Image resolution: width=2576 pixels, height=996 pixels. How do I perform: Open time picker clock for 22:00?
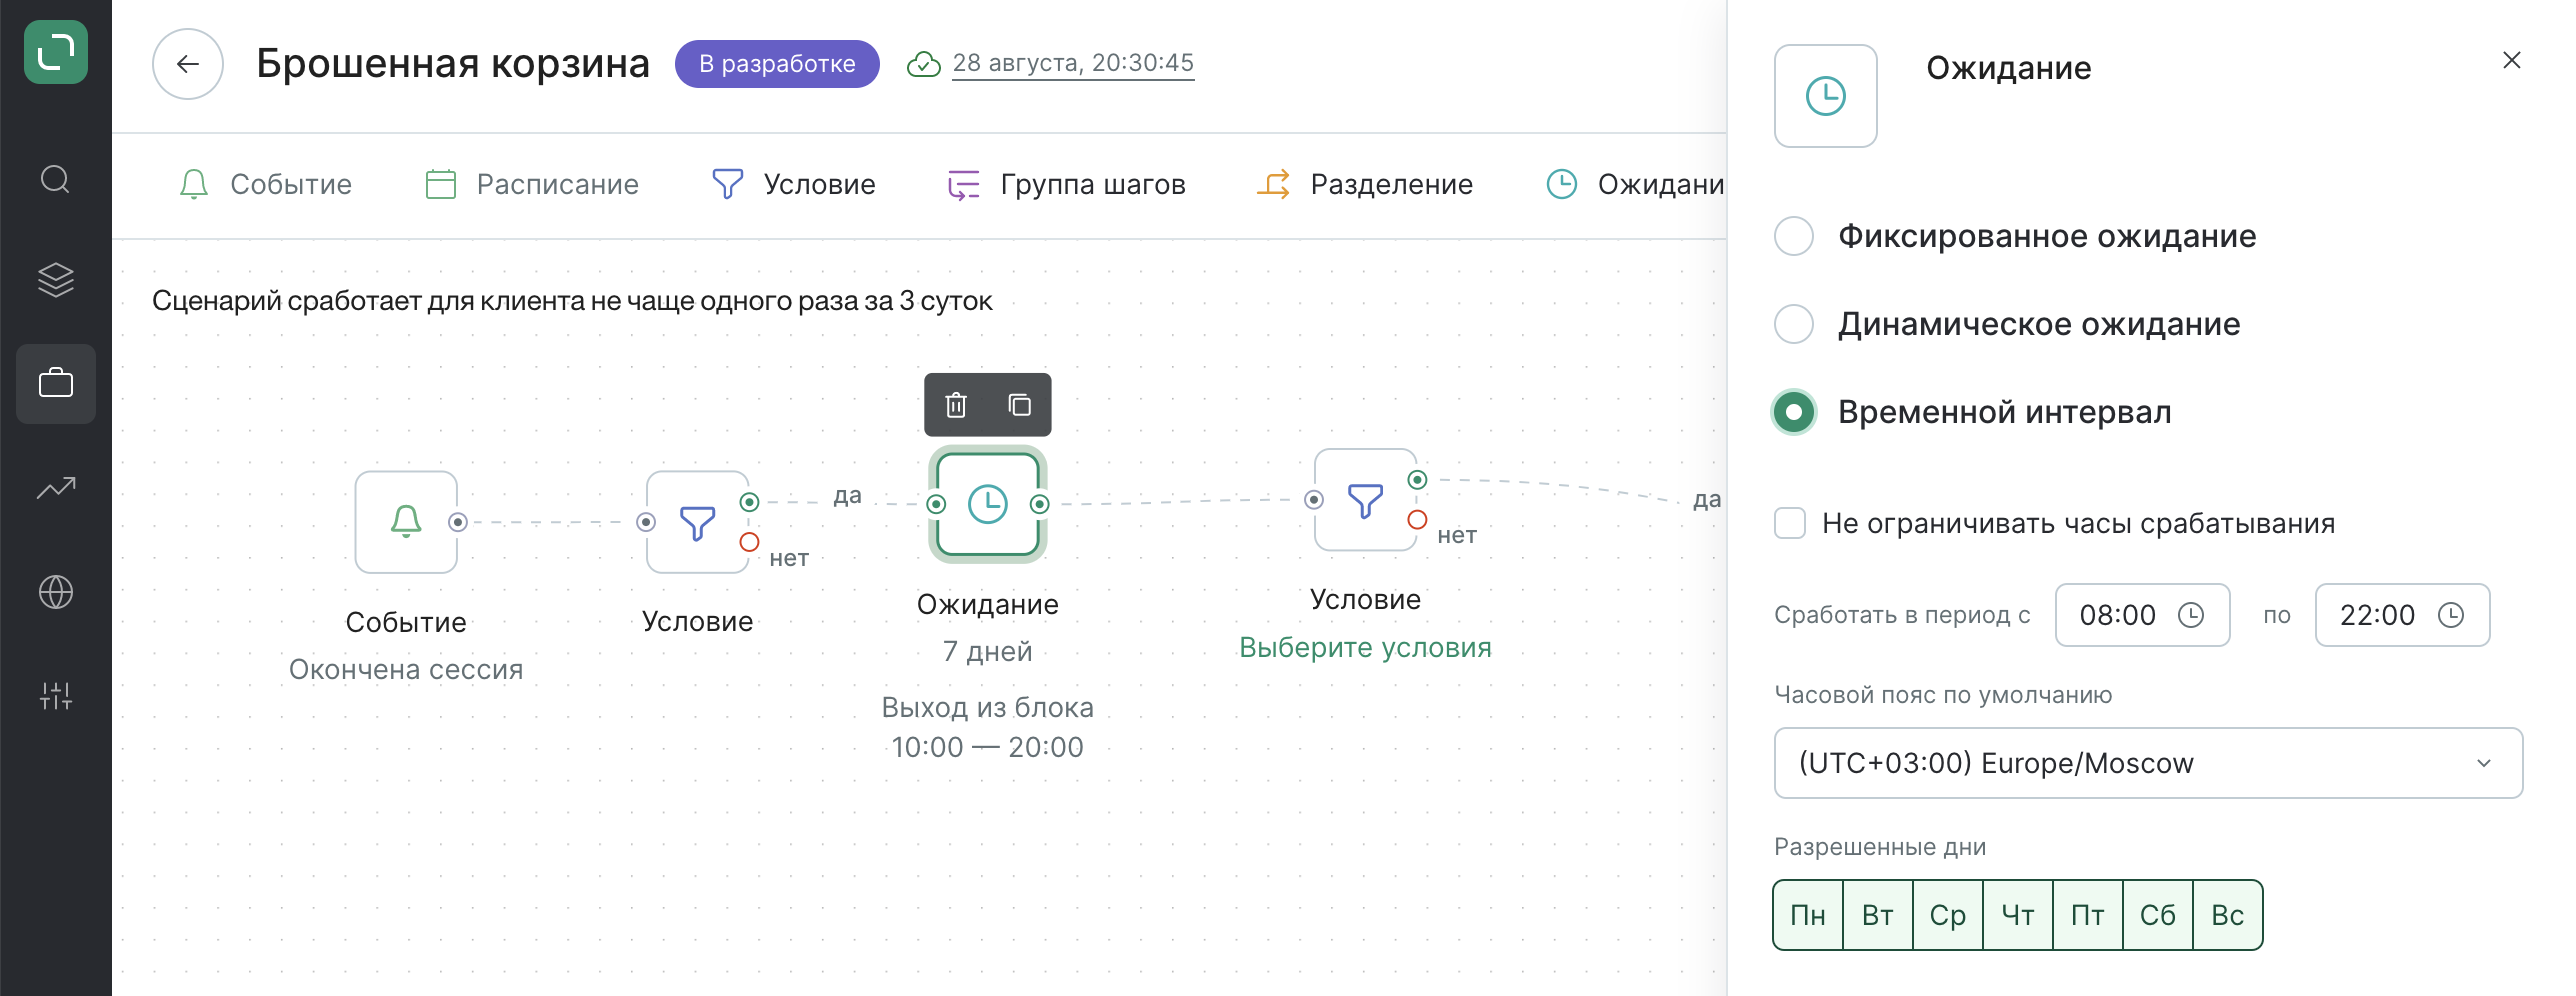point(2451,615)
